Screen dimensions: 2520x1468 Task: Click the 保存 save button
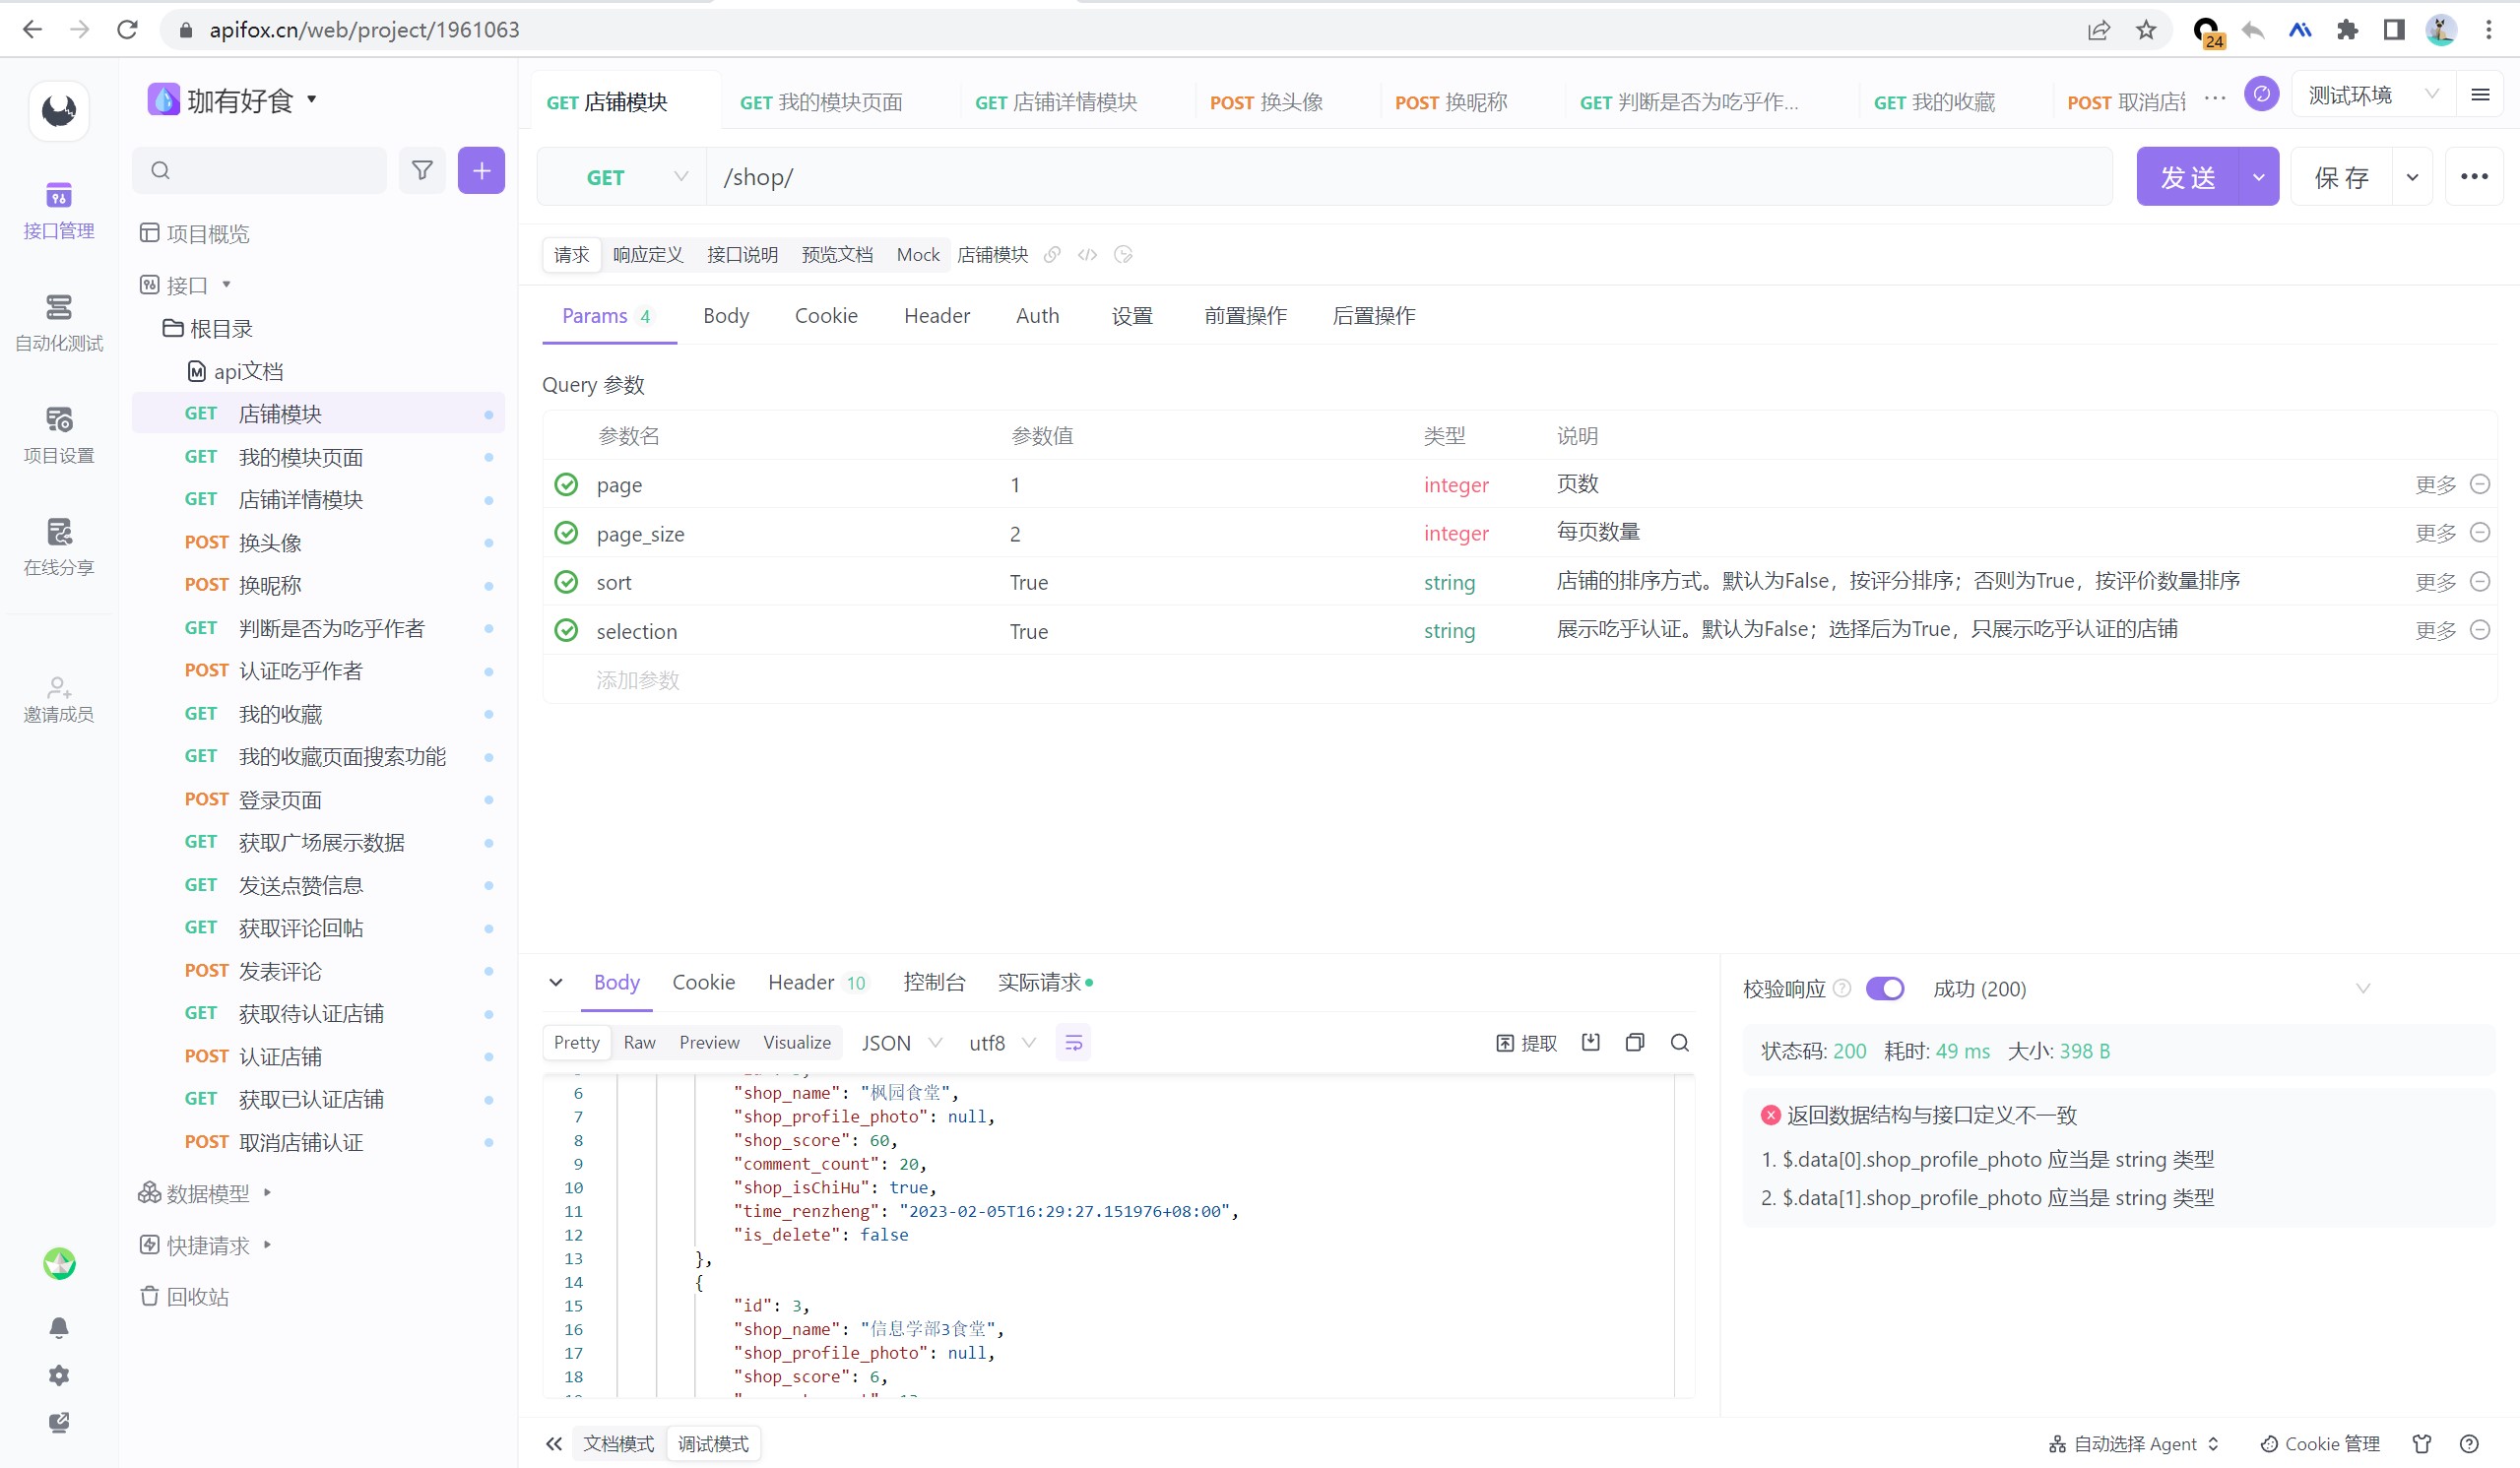tap(2341, 177)
